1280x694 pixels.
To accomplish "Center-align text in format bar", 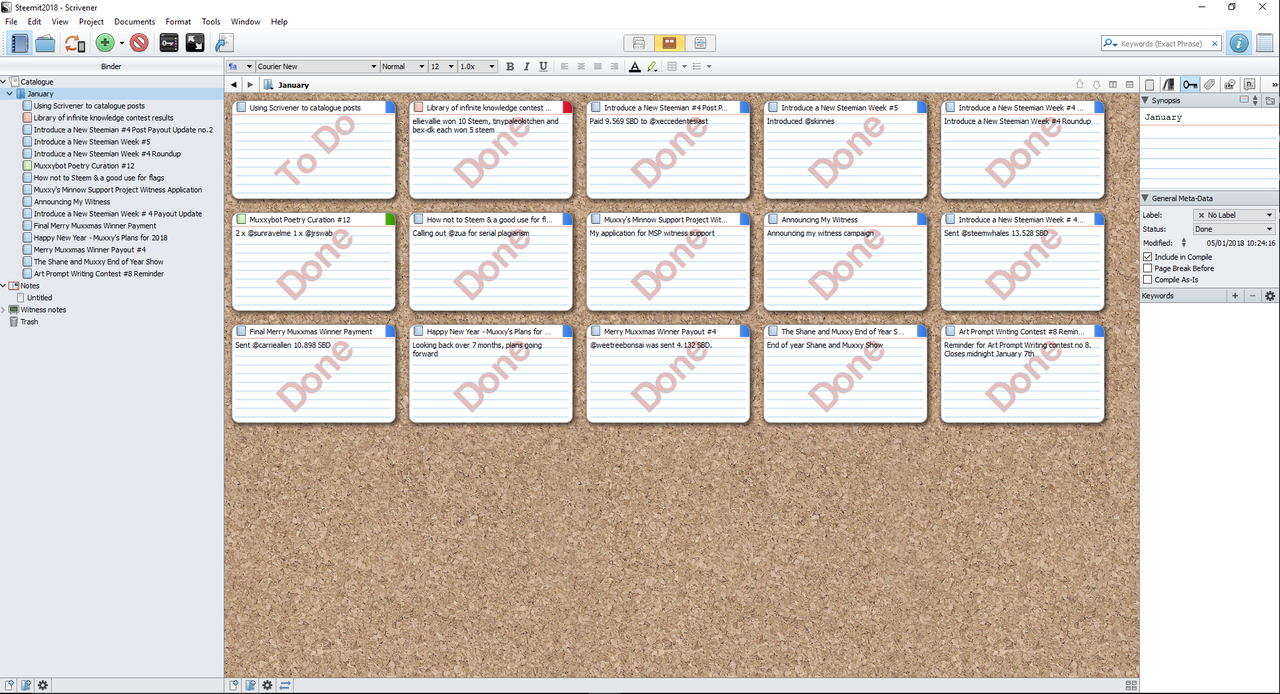I will click(x=581, y=67).
